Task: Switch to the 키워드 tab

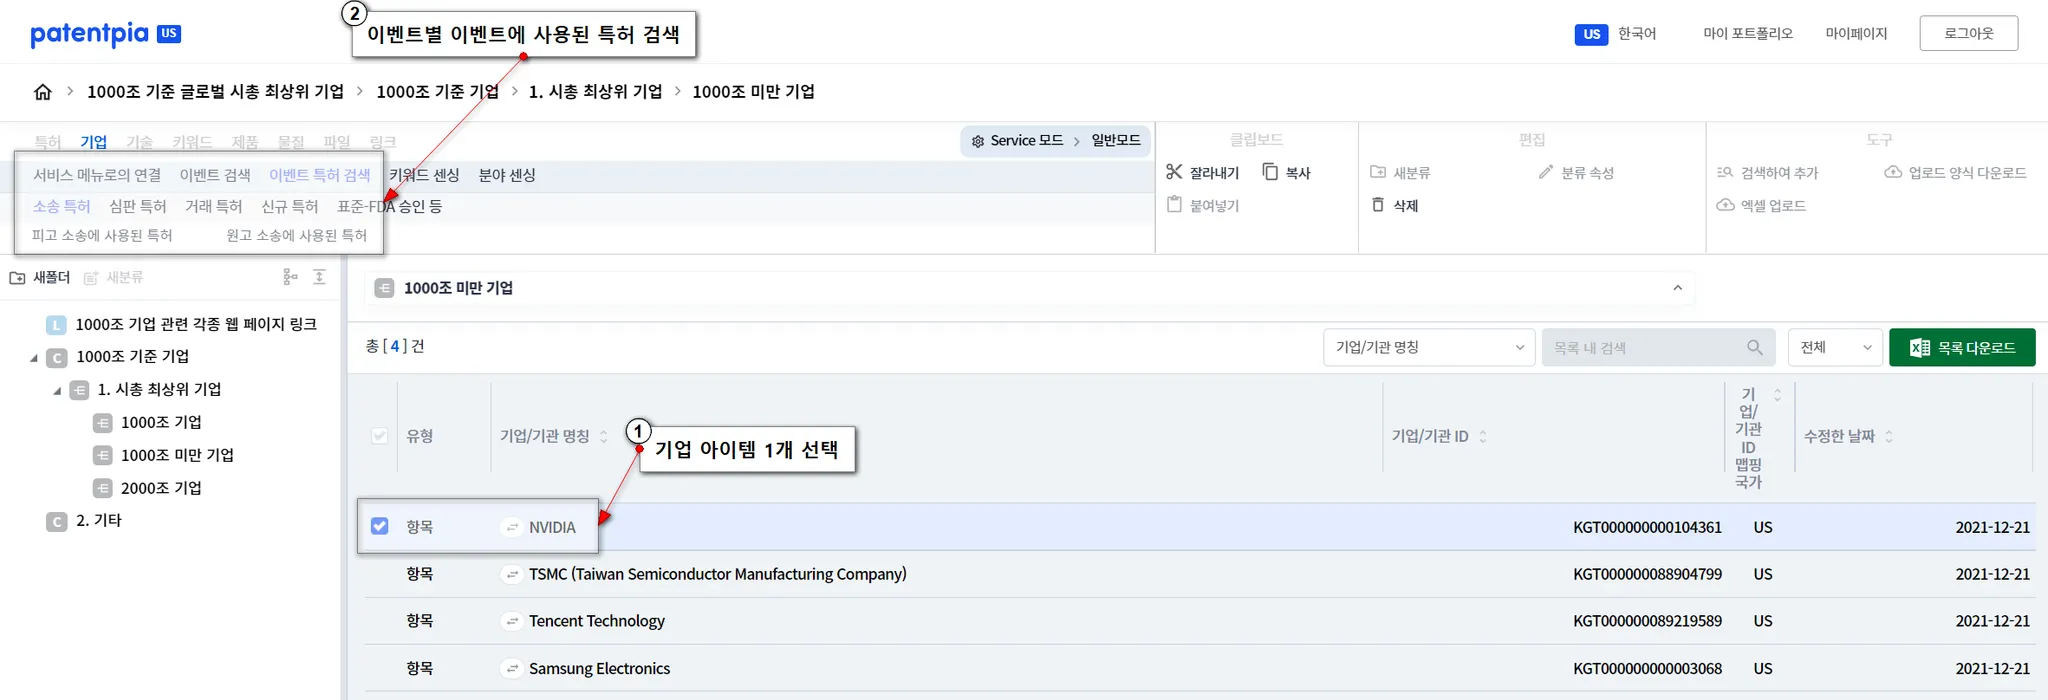Action: pyautogui.click(x=192, y=142)
